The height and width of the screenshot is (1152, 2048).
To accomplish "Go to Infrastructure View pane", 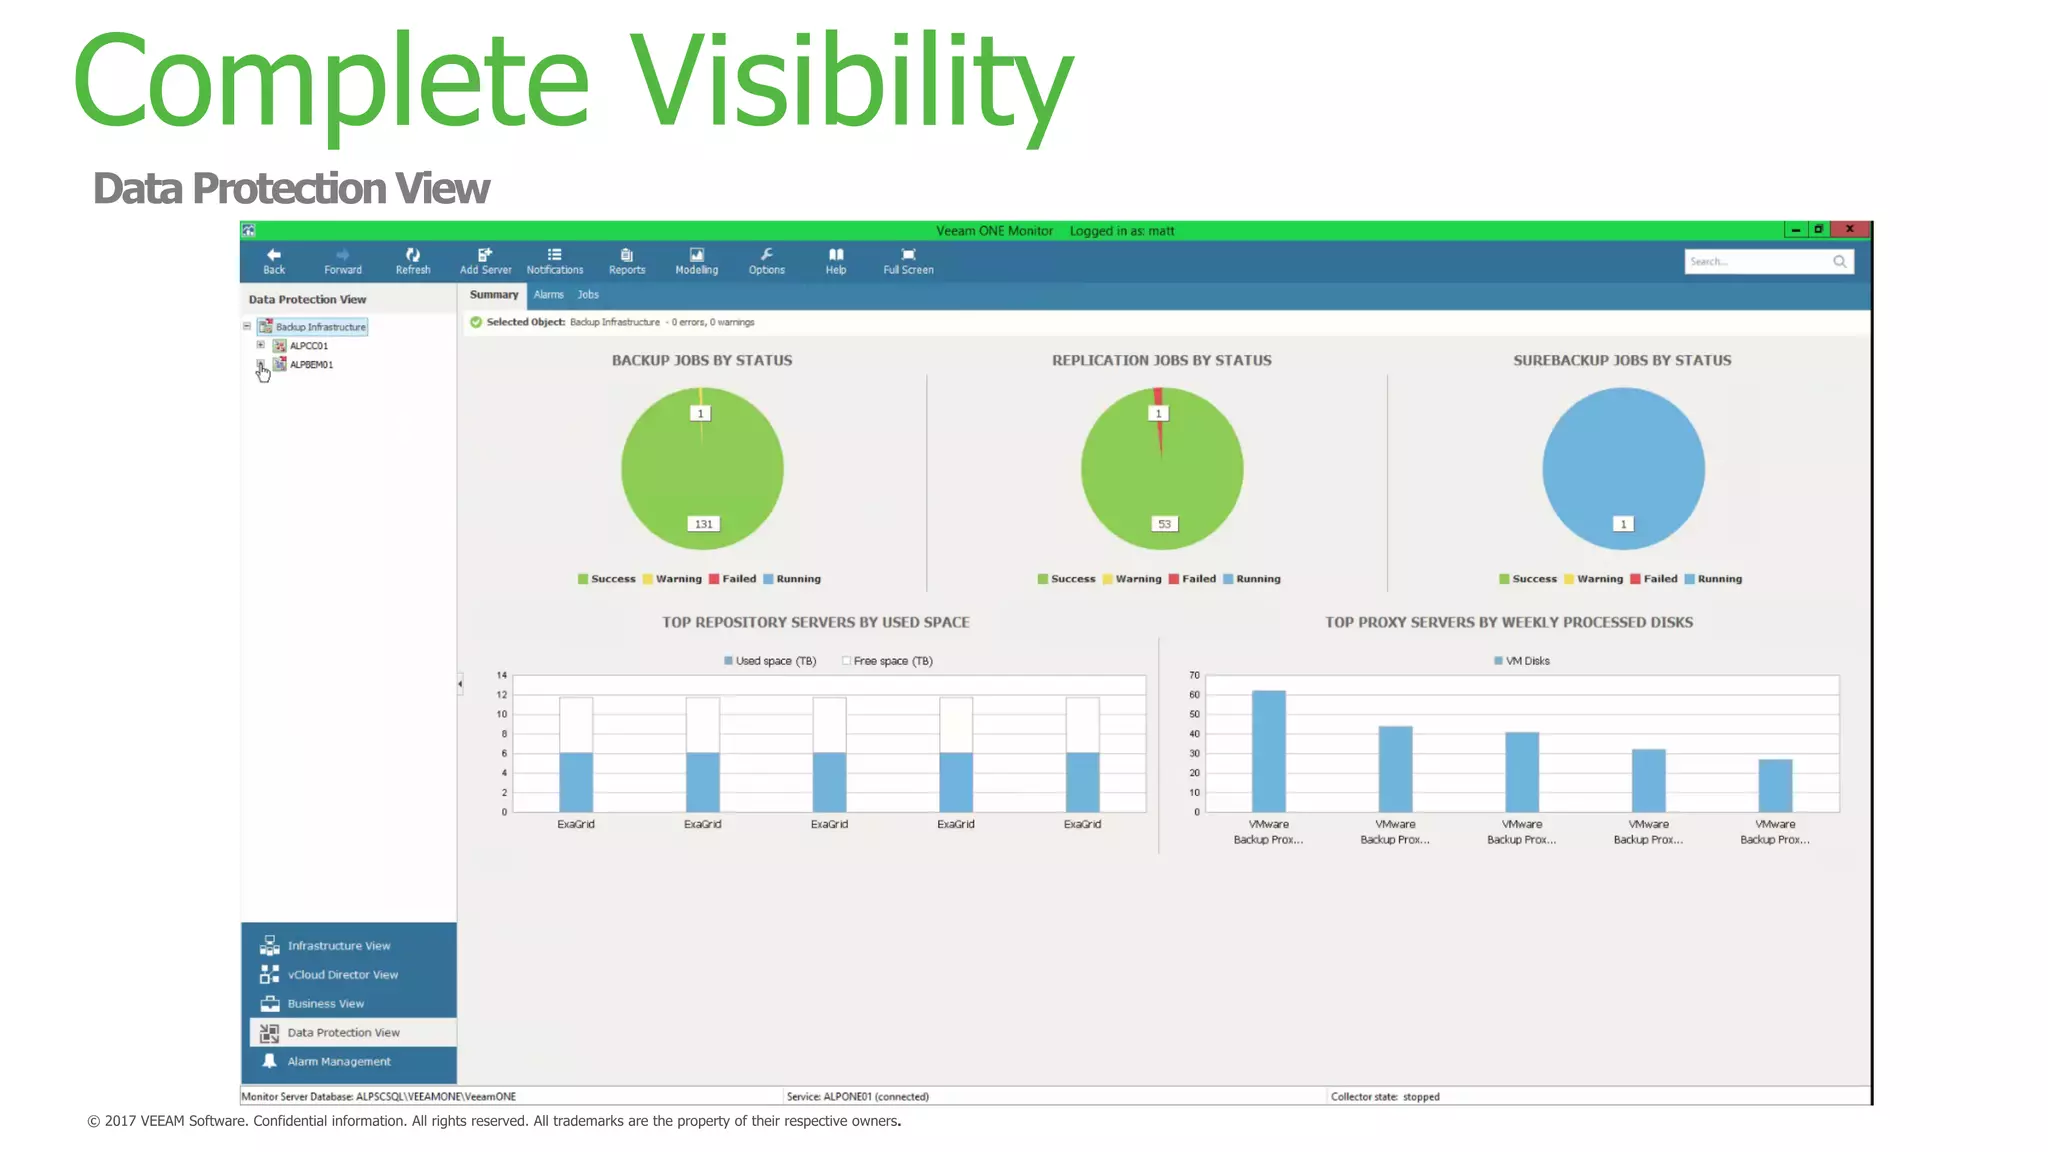I will click(338, 946).
